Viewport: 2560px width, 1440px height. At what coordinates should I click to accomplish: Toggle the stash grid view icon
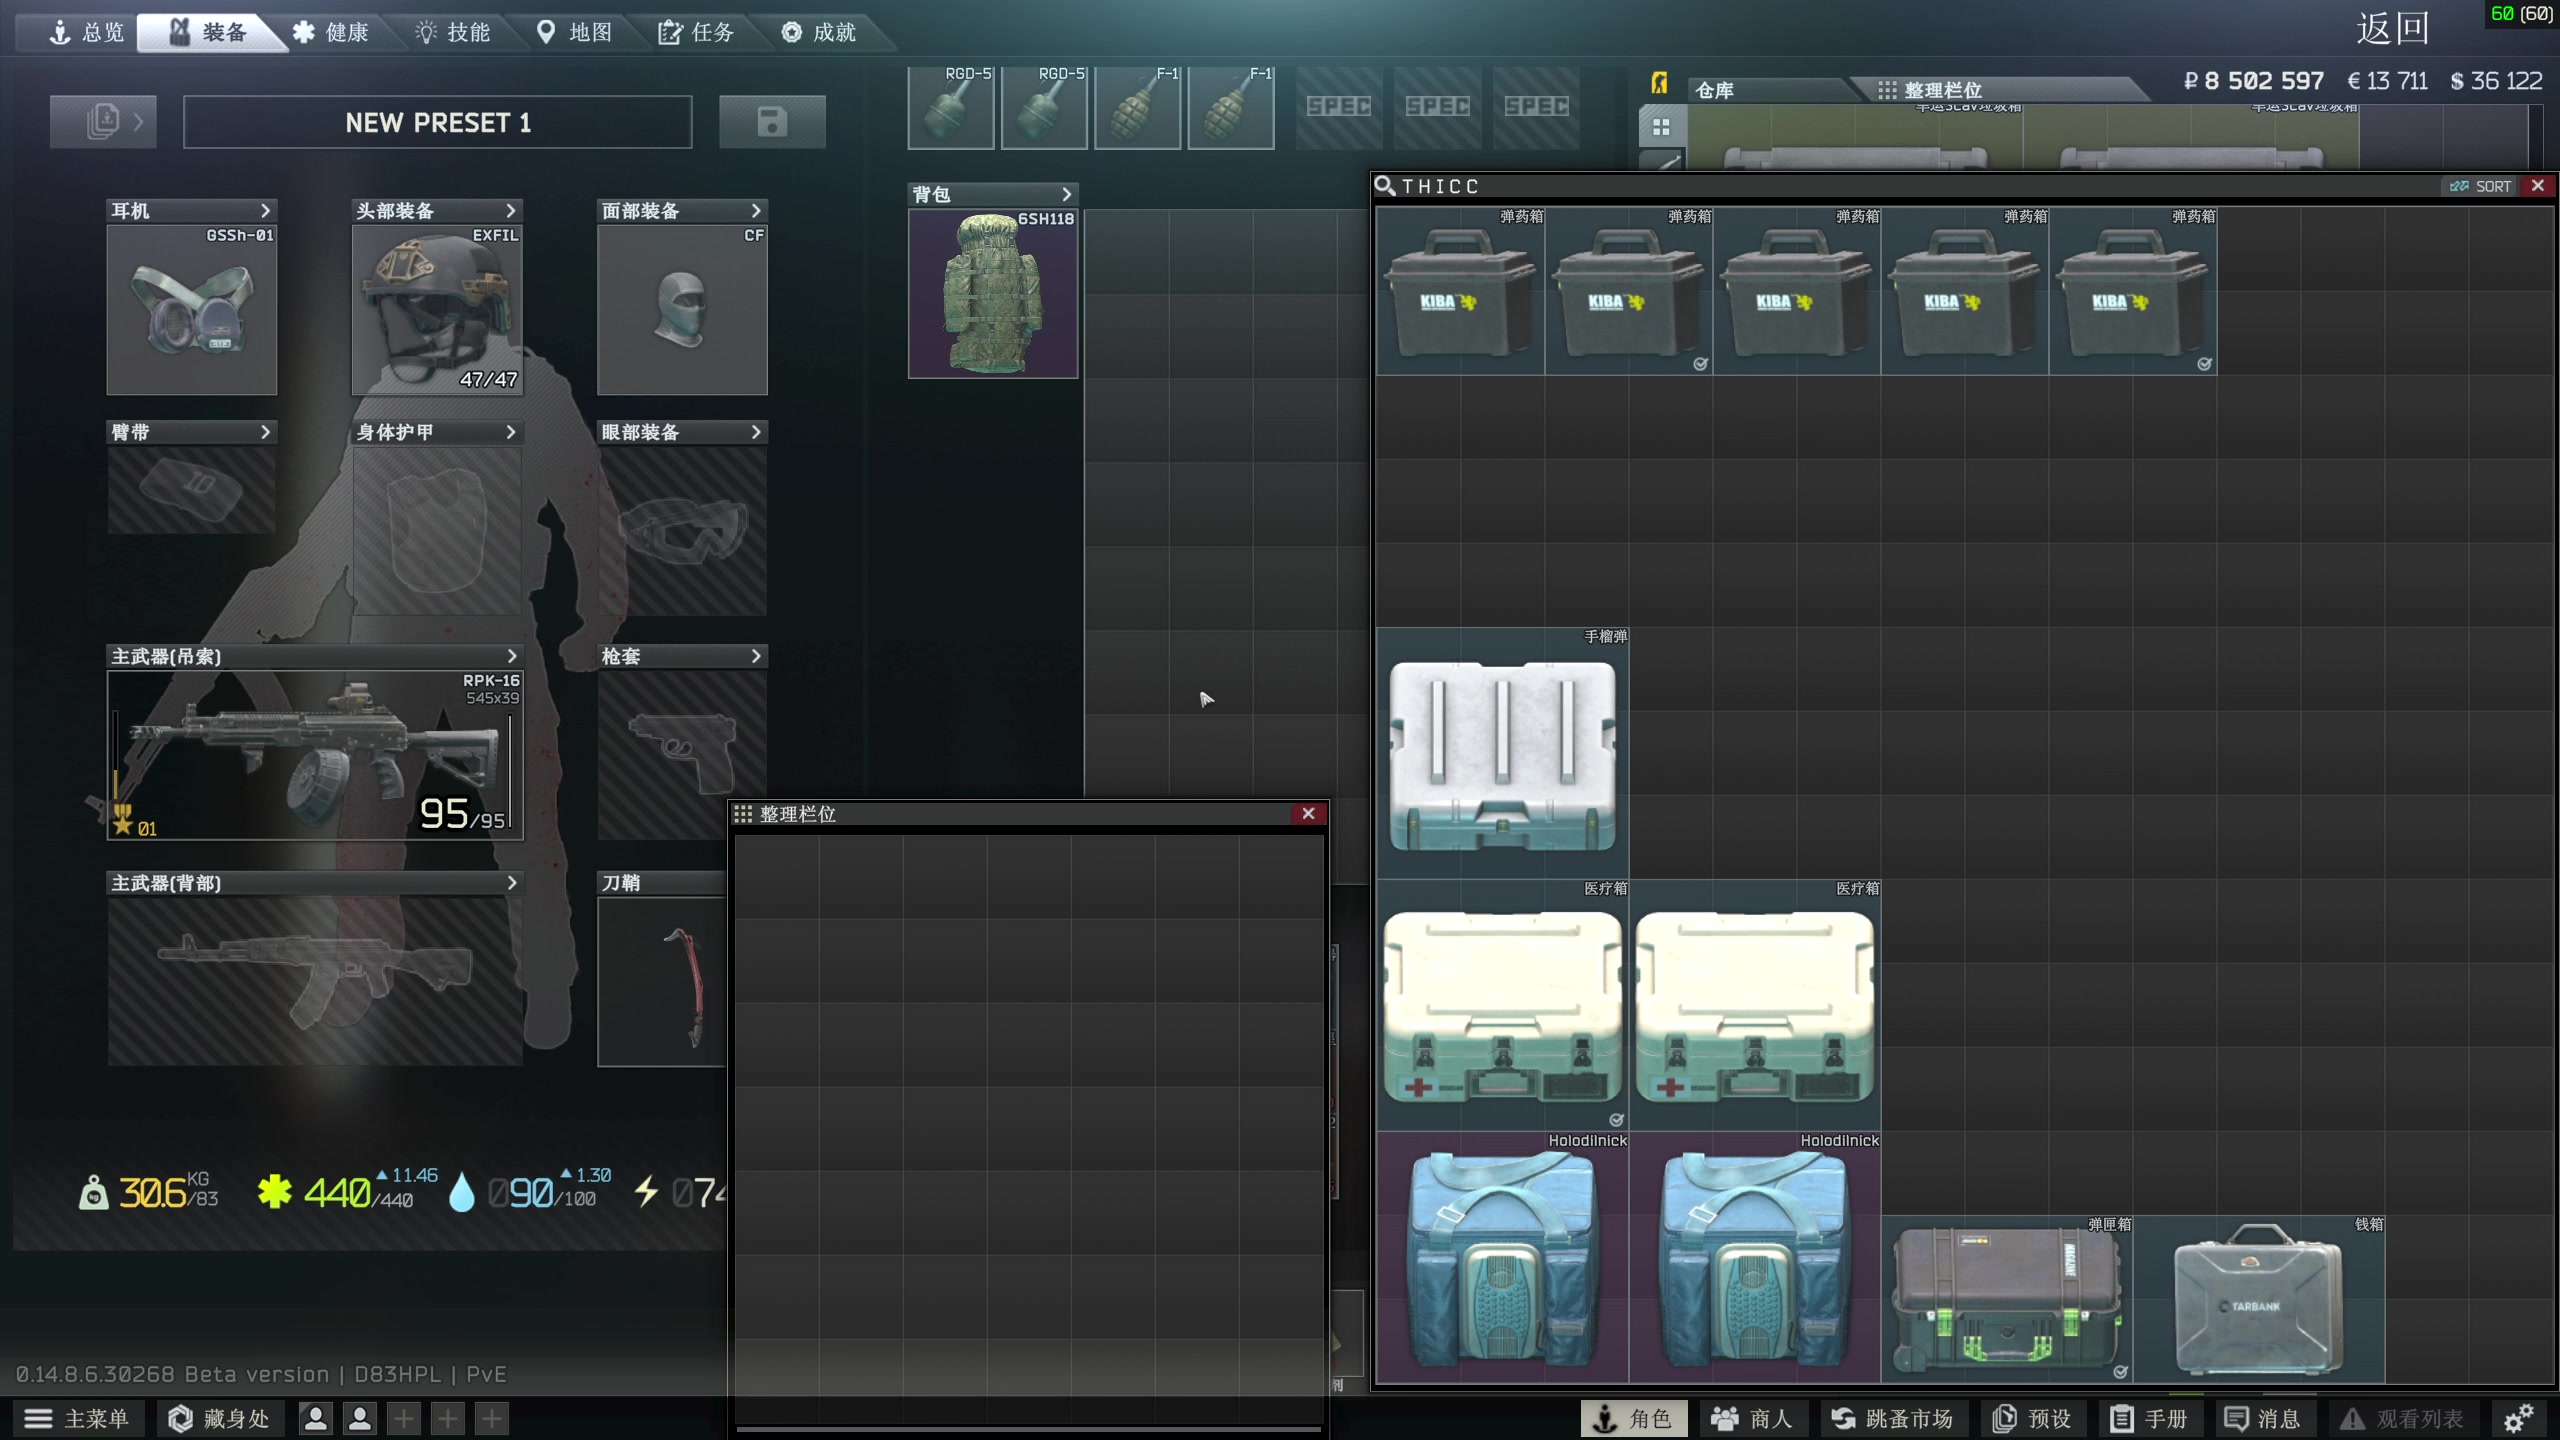[x=1661, y=127]
